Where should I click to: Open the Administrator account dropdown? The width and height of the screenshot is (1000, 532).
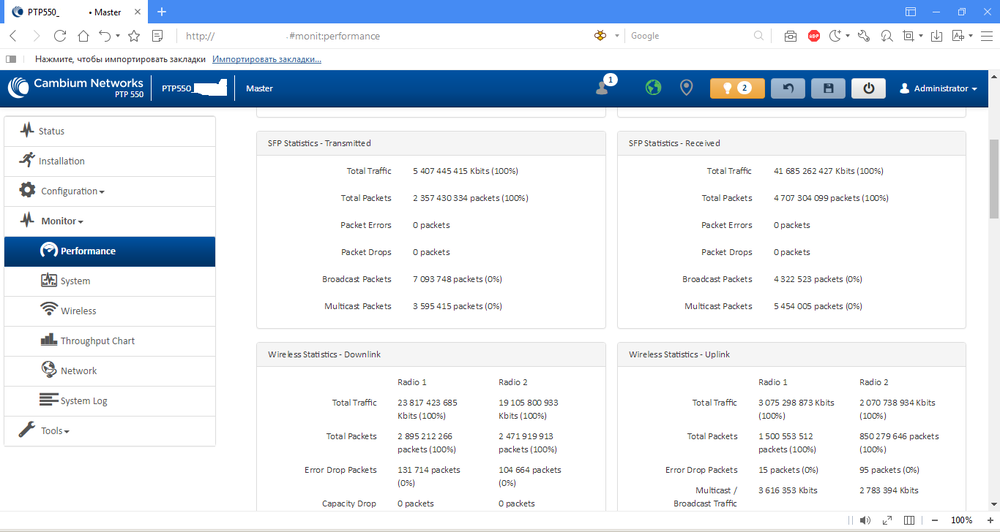938,89
